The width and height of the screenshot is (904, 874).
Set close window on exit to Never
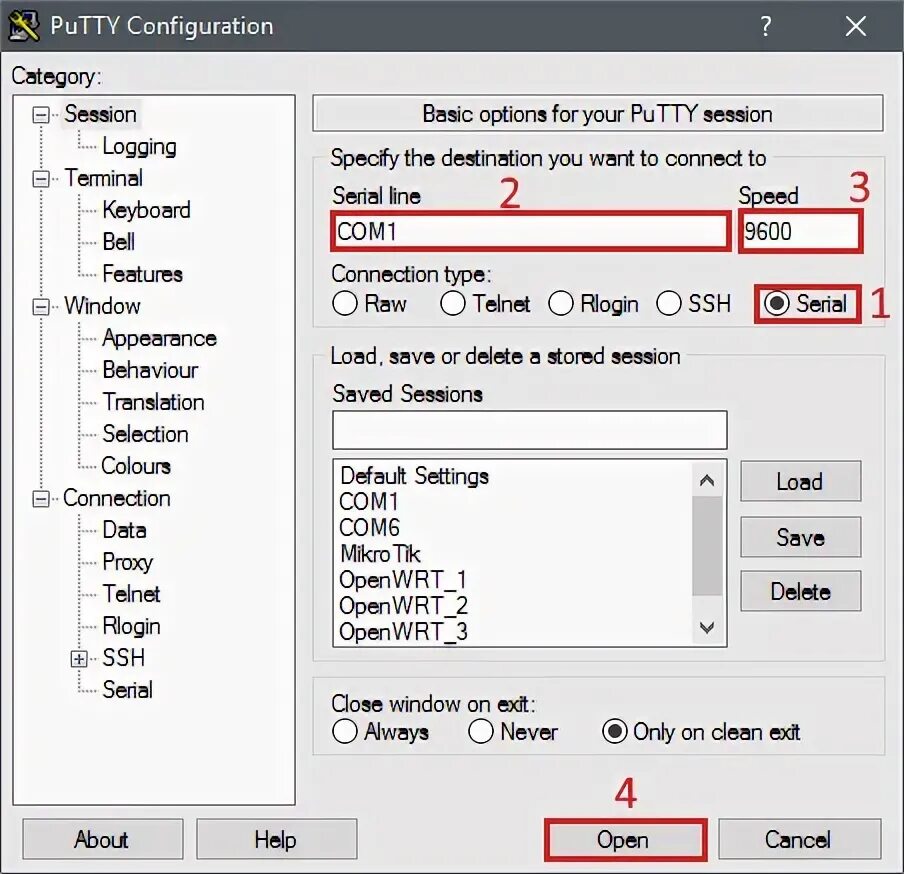coord(513,732)
